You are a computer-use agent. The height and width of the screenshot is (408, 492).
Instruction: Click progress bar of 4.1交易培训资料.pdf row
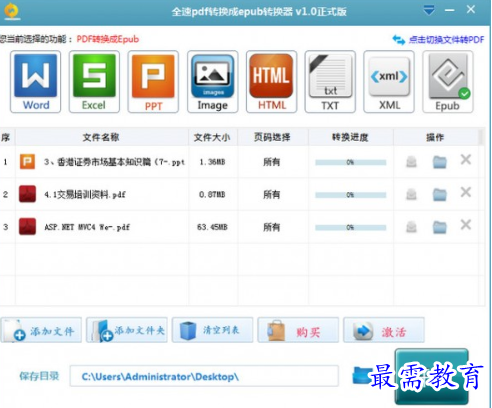pyautogui.click(x=351, y=195)
